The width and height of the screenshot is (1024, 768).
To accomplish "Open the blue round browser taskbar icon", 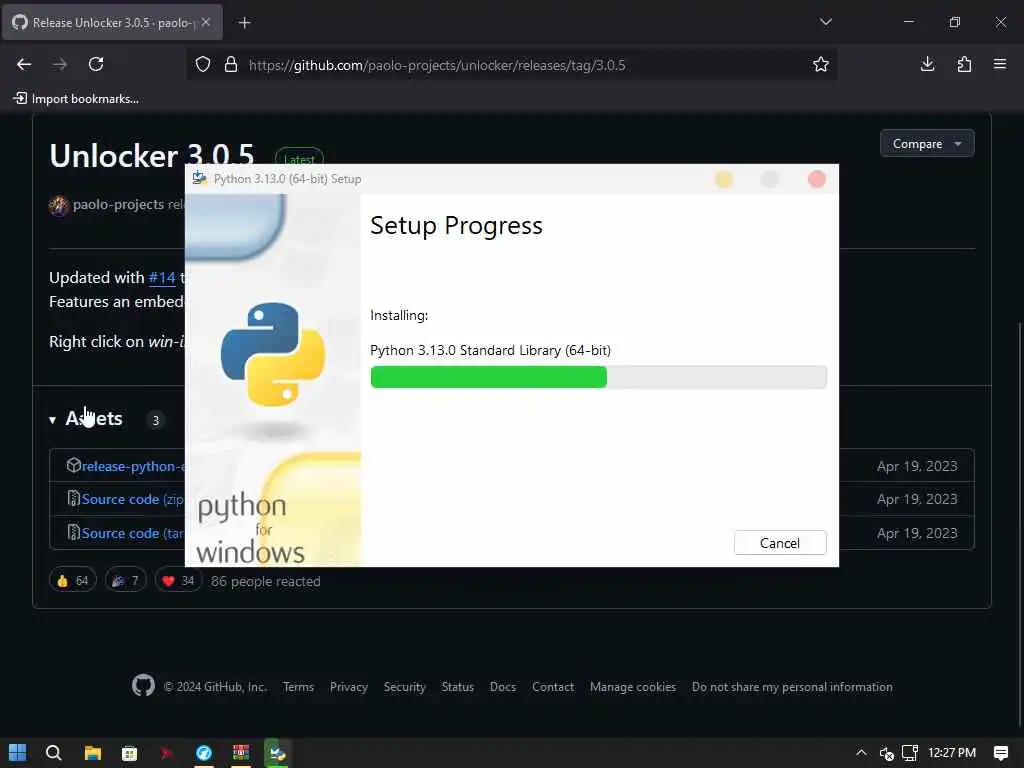I will (204, 753).
